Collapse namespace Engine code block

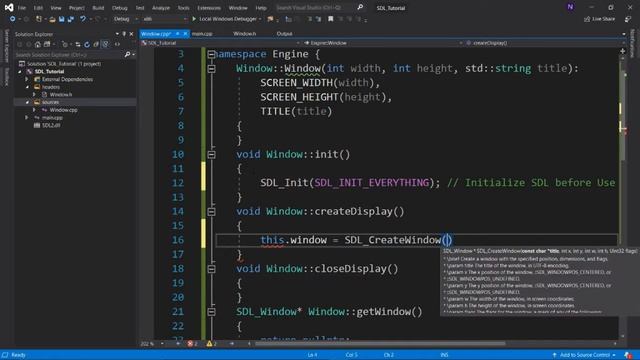click(211, 54)
